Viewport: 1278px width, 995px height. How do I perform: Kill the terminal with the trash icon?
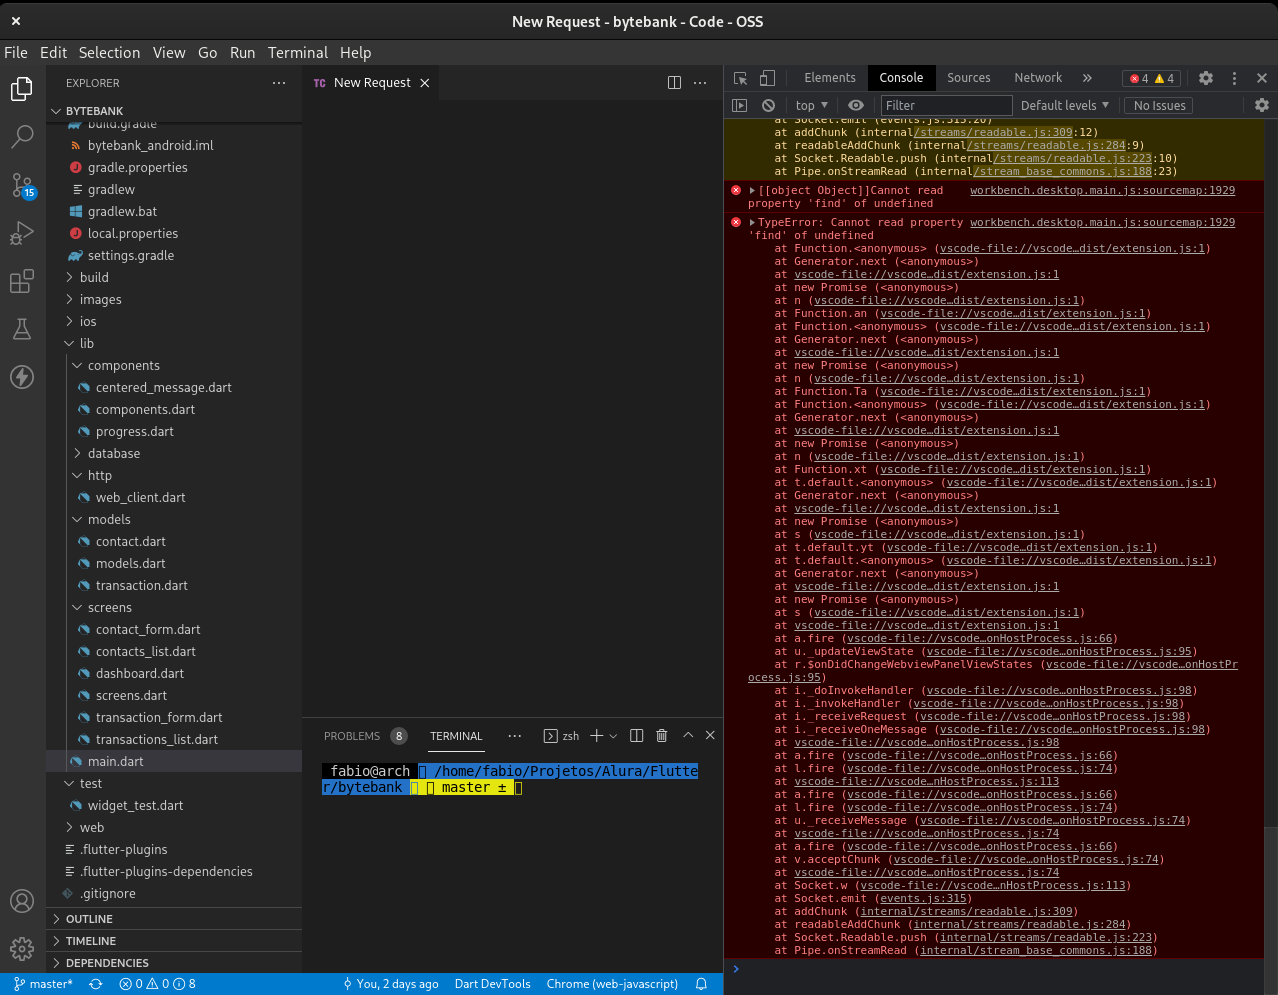click(661, 735)
